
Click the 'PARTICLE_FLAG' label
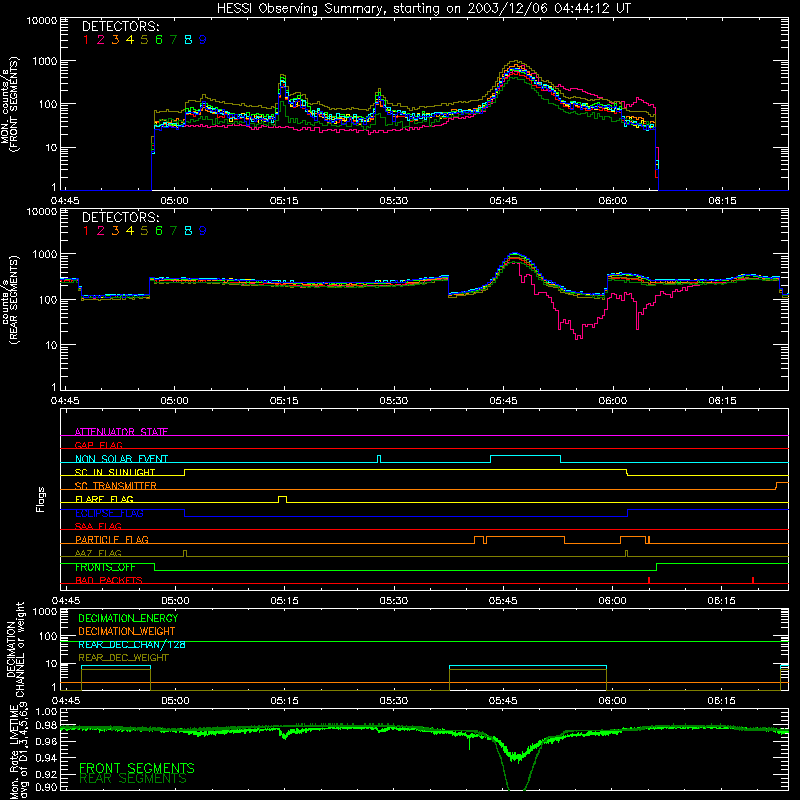[x=112, y=539]
